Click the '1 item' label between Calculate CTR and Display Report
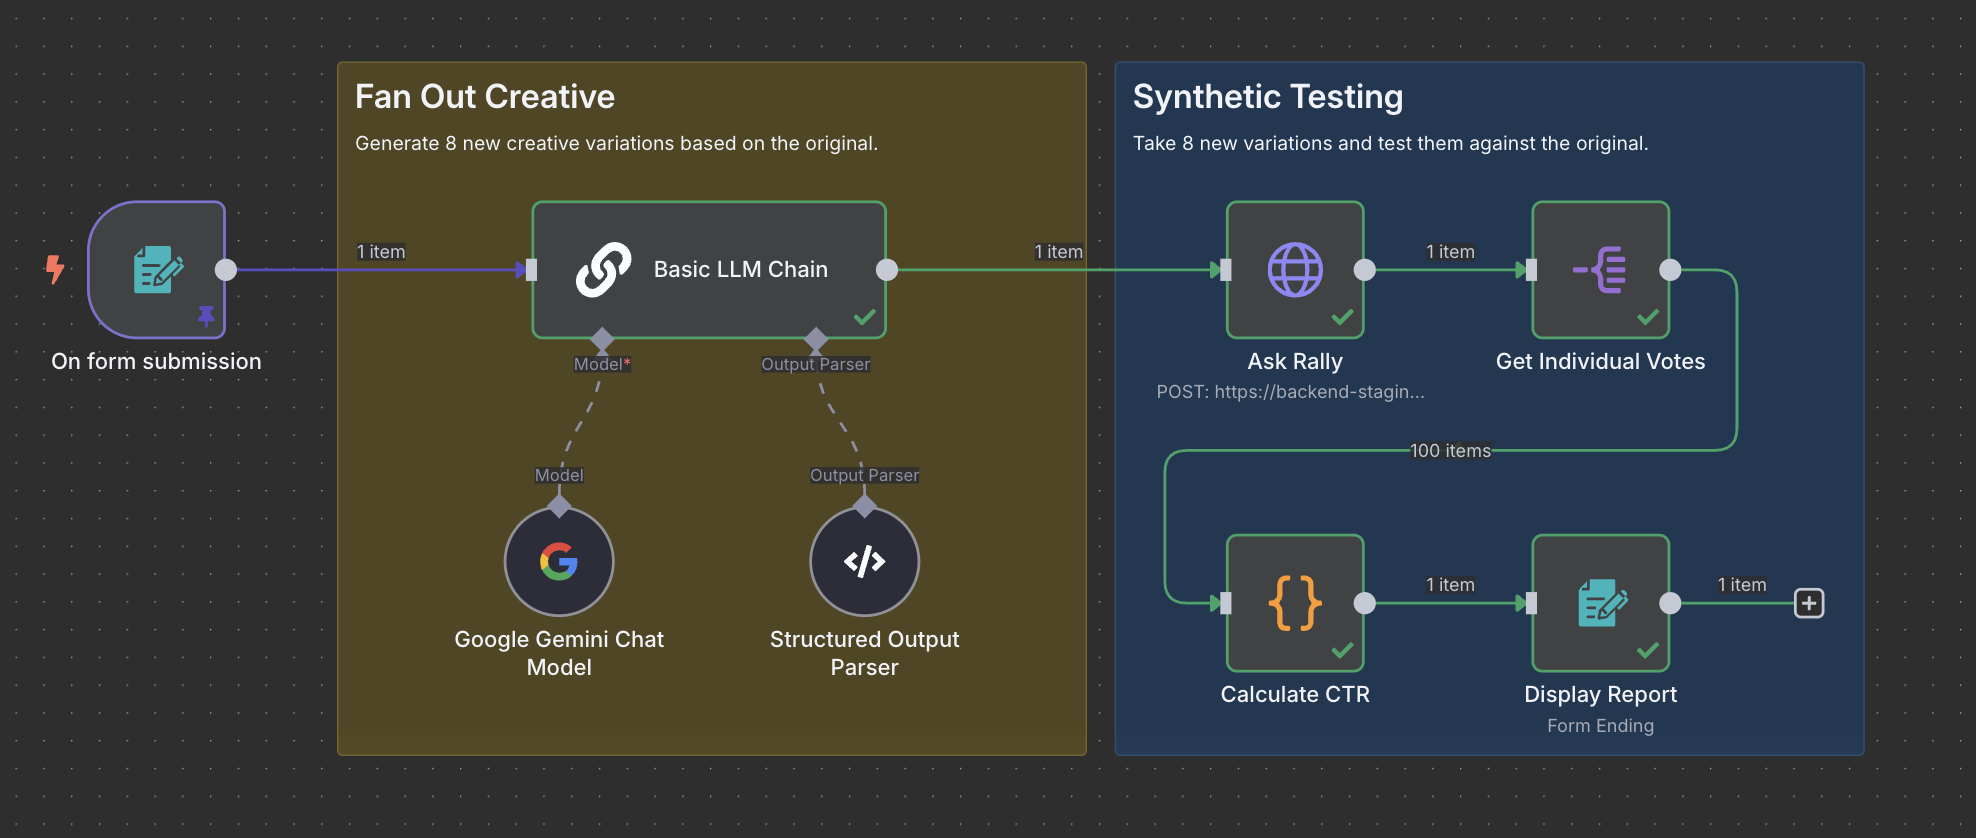1976x838 pixels. (x=1450, y=585)
